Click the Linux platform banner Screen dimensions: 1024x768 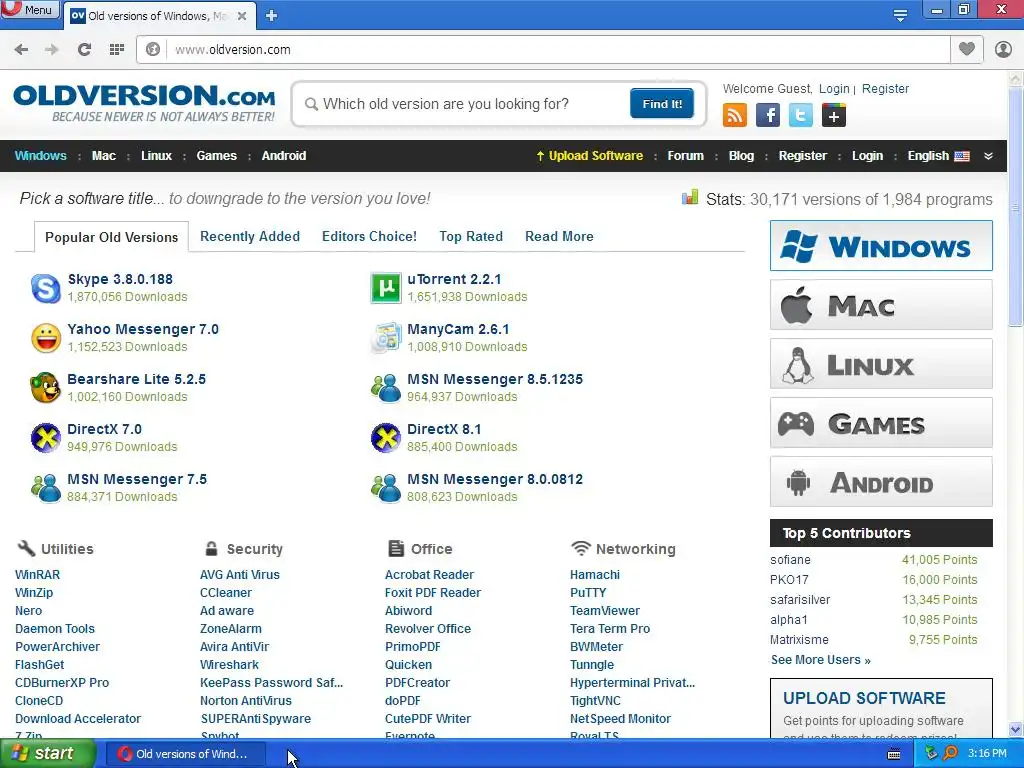click(x=881, y=364)
